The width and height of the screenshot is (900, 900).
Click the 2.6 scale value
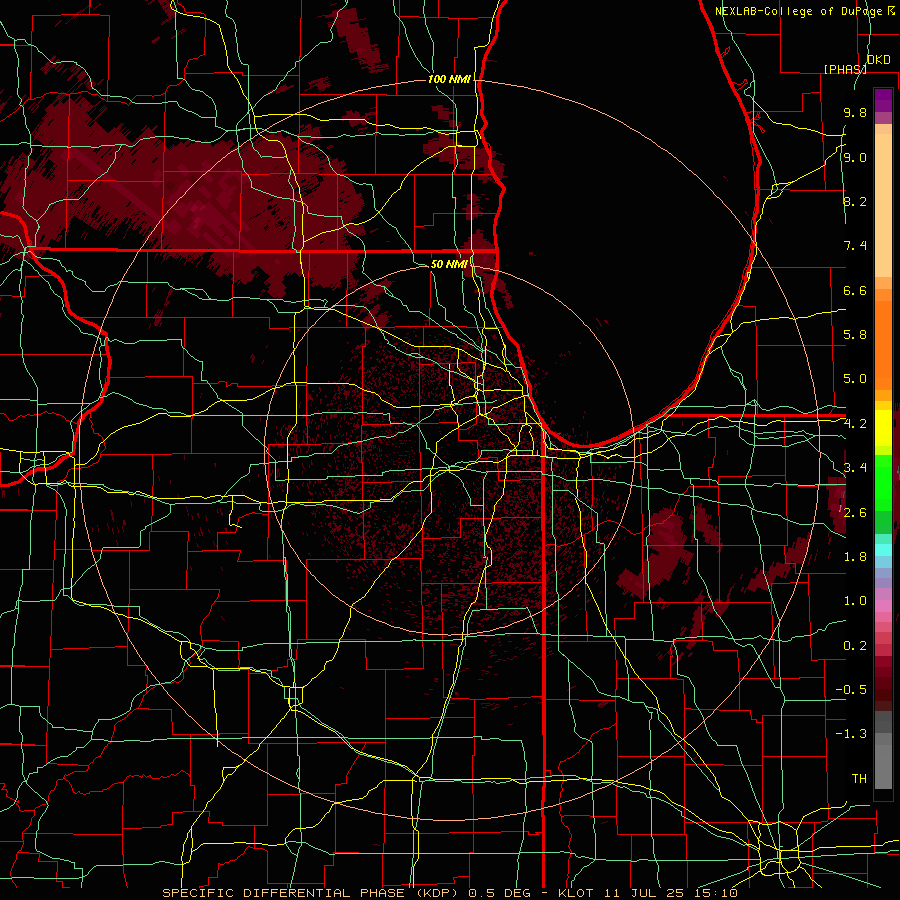pyautogui.click(x=855, y=512)
